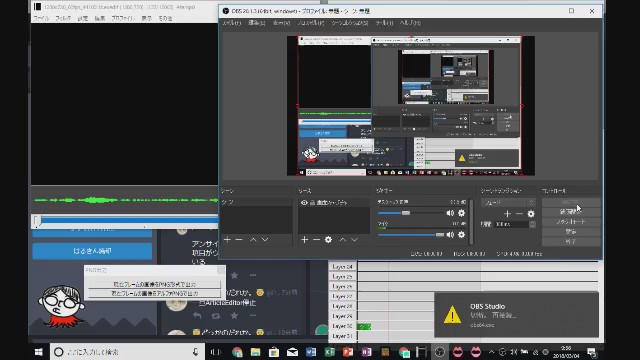The image size is (640, 360).
Task: Select the scene entry in Scenes list
Action: pyautogui.click(x=256, y=202)
